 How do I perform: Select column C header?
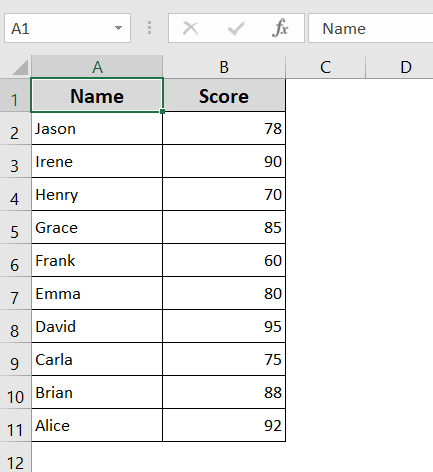[325, 67]
